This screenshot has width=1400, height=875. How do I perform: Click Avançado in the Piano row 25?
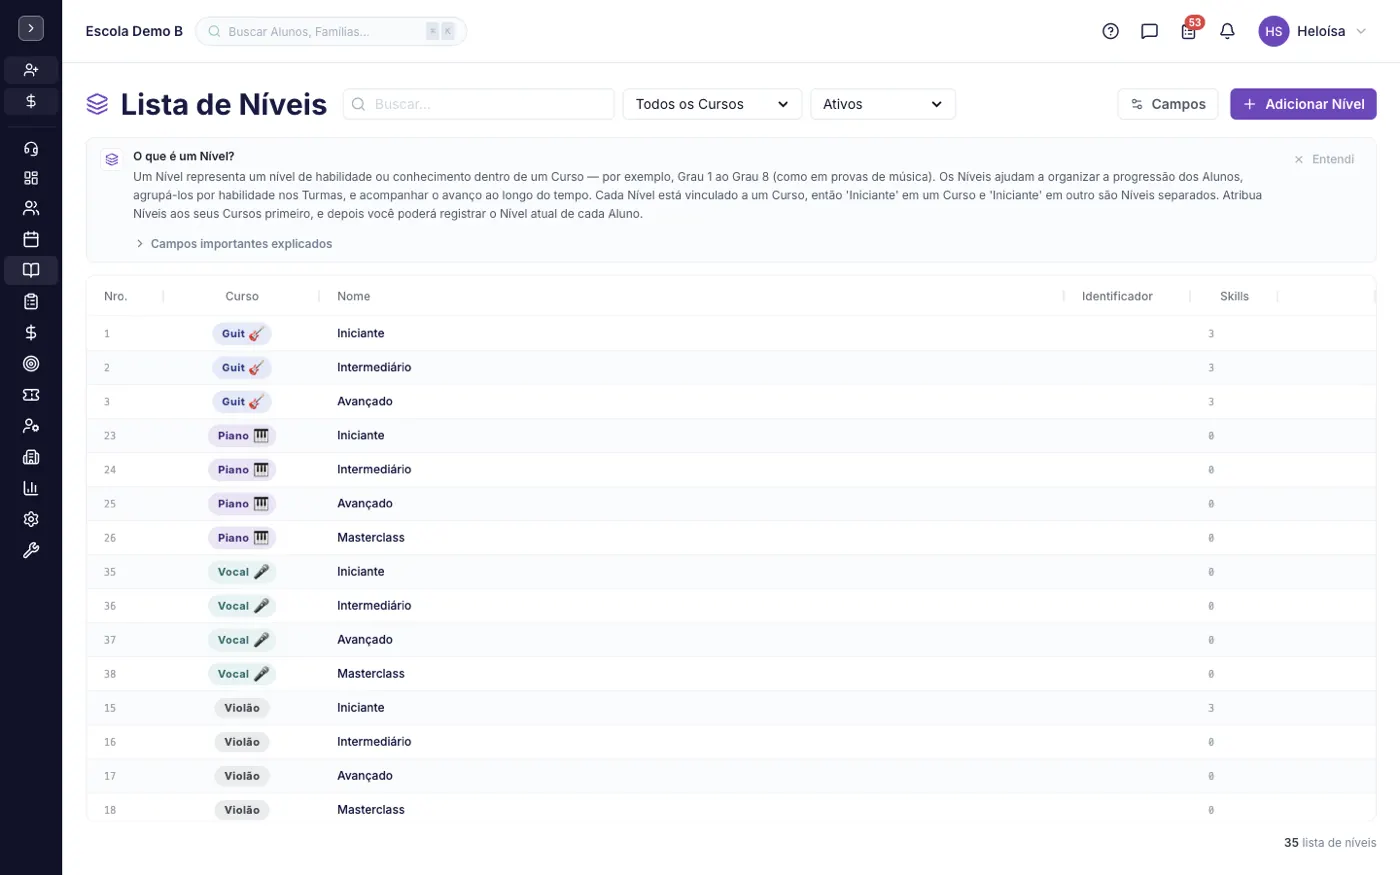click(365, 503)
